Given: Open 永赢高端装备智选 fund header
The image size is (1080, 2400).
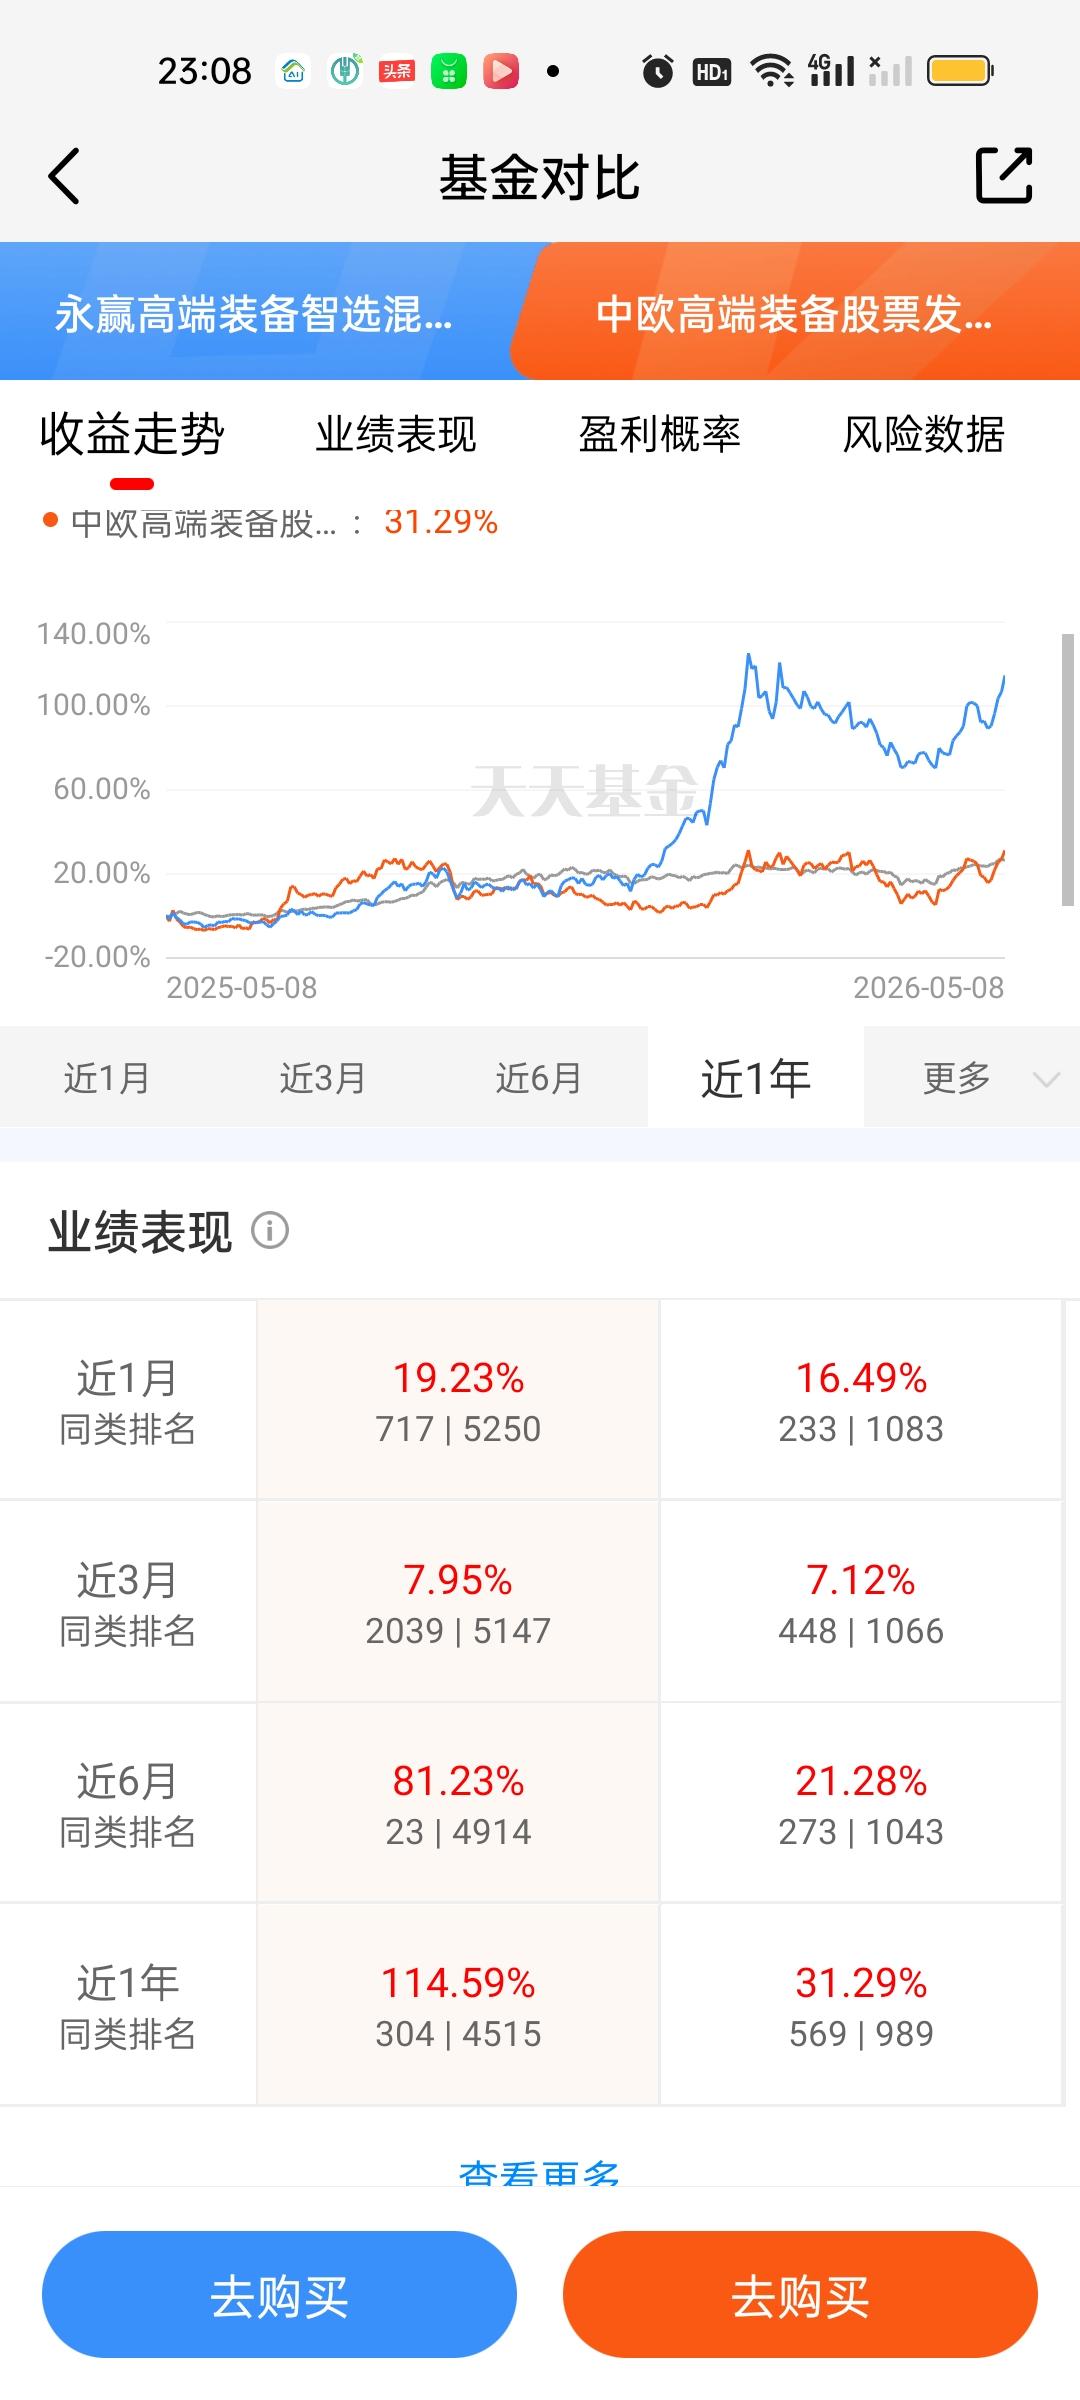Looking at the screenshot, I should [255, 313].
